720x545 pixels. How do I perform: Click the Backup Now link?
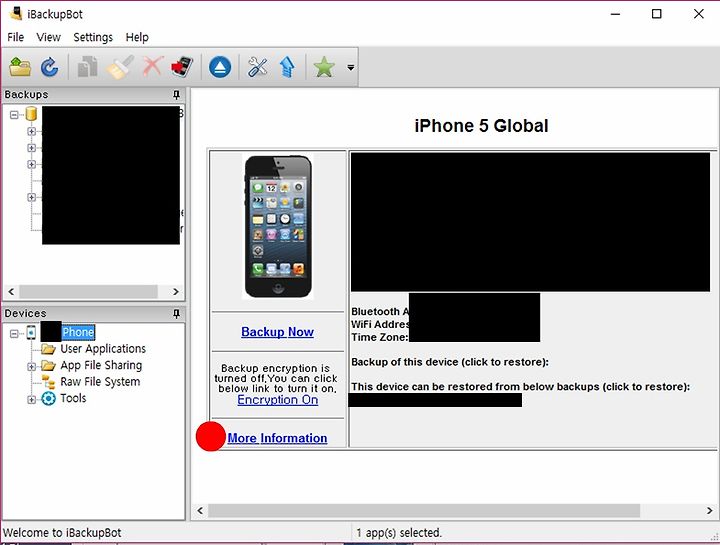(x=277, y=331)
